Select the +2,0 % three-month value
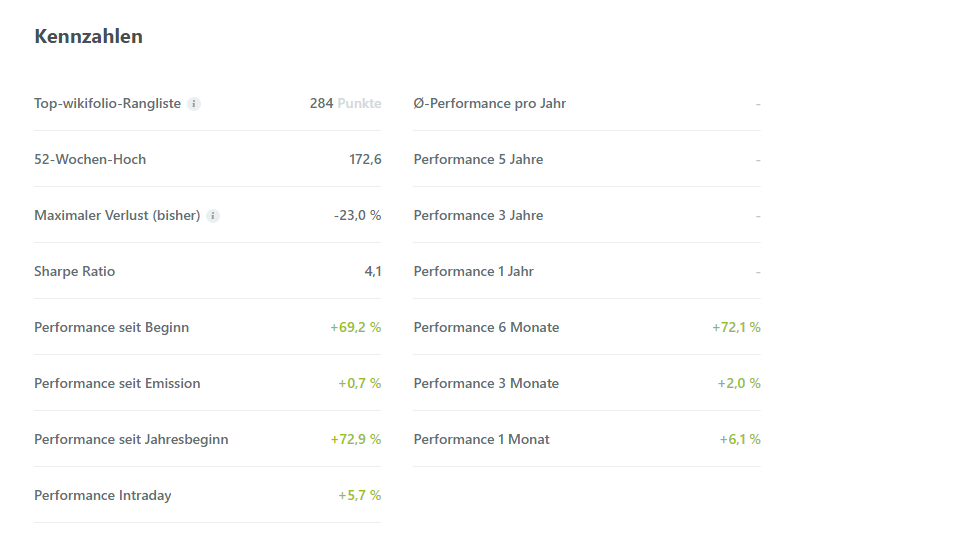This screenshot has height=540, width=960. pos(739,384)
